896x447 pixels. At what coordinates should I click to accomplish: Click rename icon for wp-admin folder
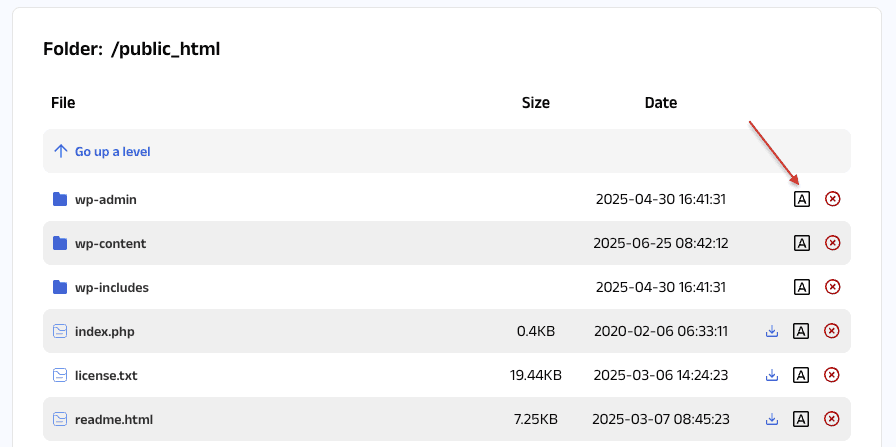click(x=801, y=199)
